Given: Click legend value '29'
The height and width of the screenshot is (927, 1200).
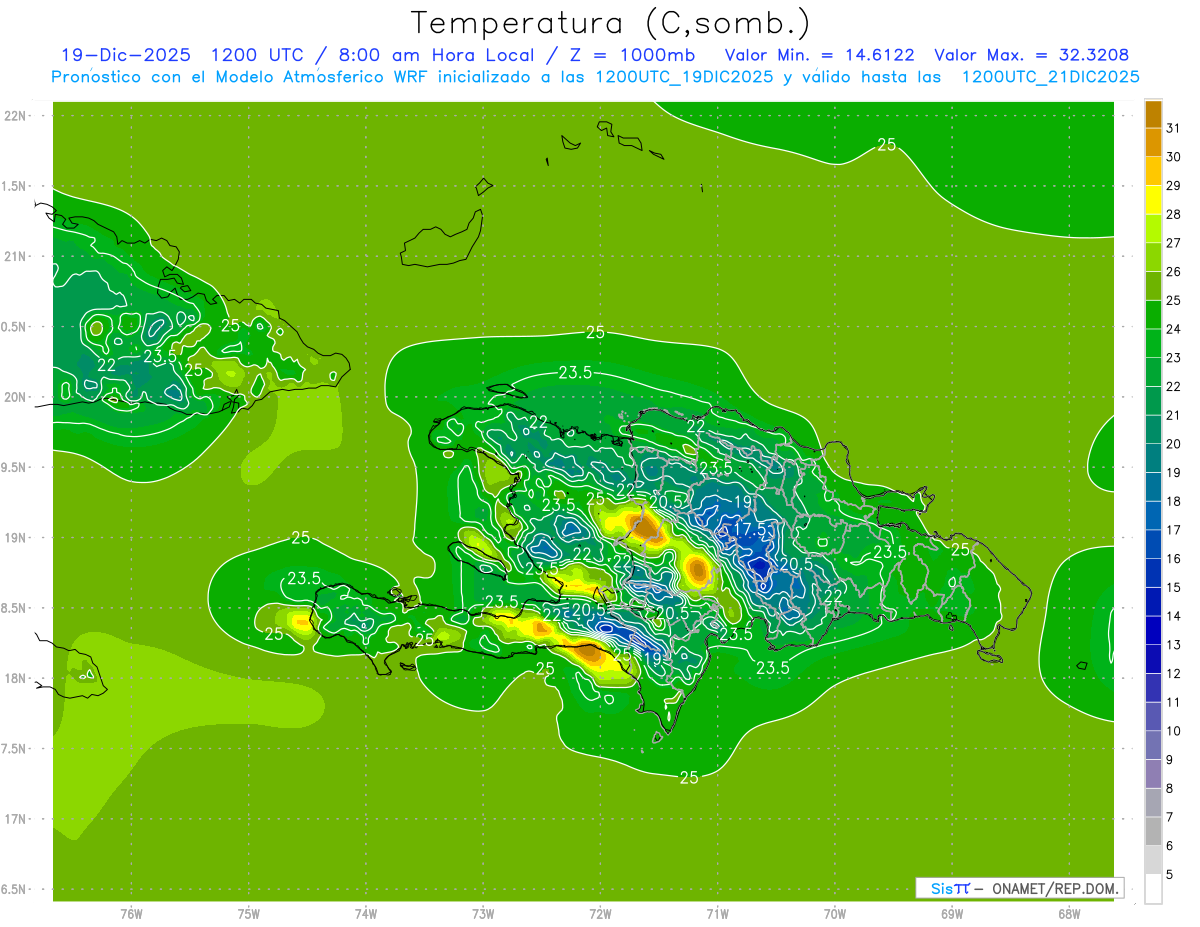Looking at the screenshot, I should [1174, 185].
